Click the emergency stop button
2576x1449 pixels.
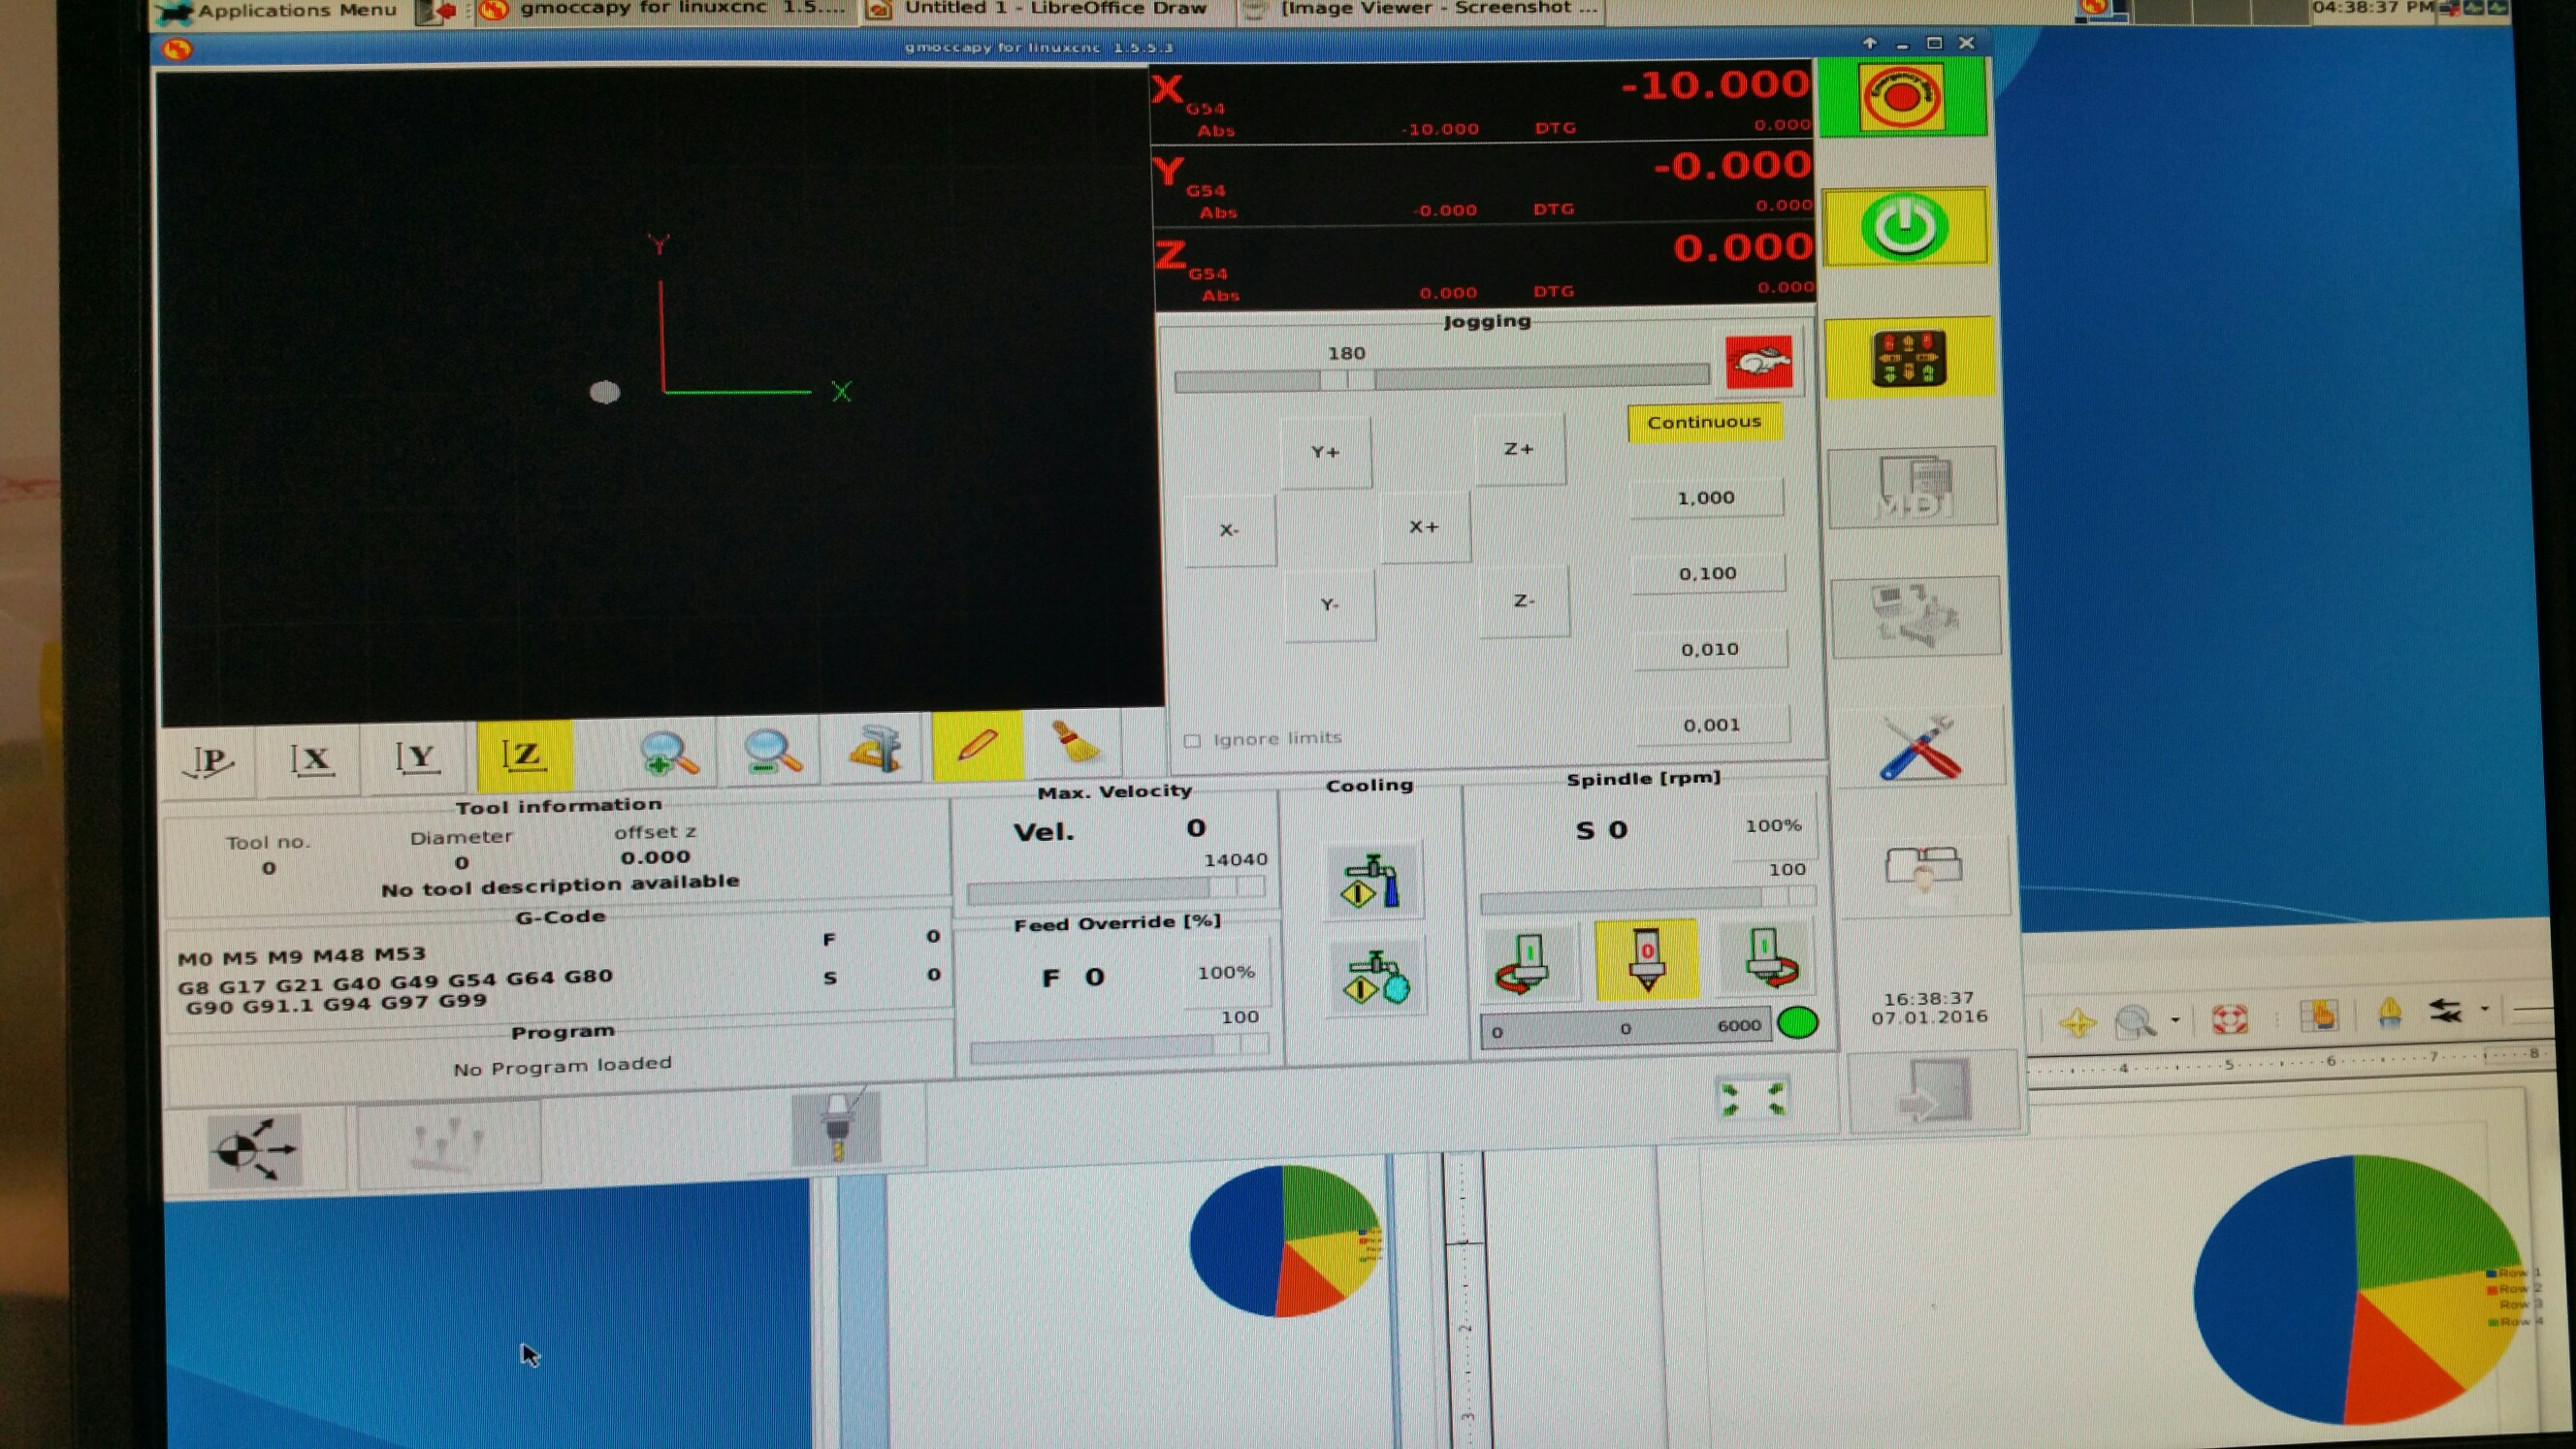pos(1902,97)
